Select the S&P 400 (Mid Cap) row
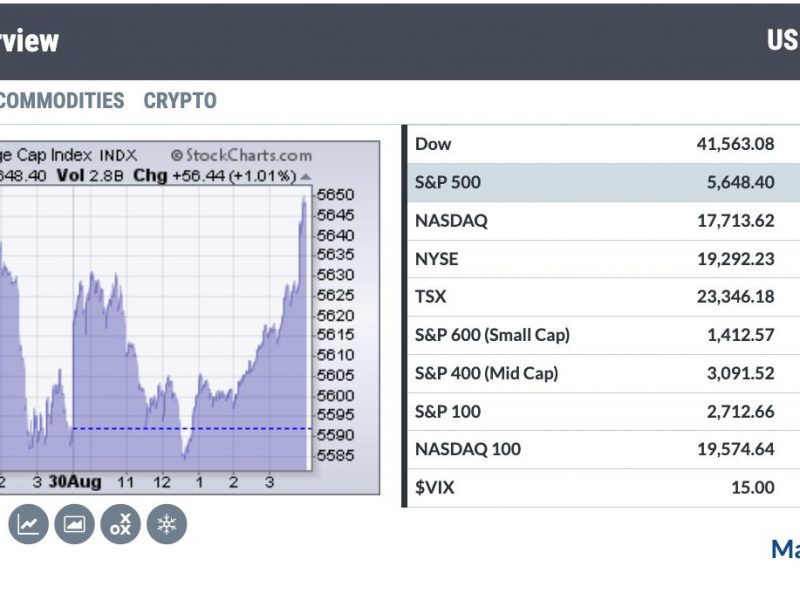The height and width of the screenshot is (600, 800). [x=604, y=373]
